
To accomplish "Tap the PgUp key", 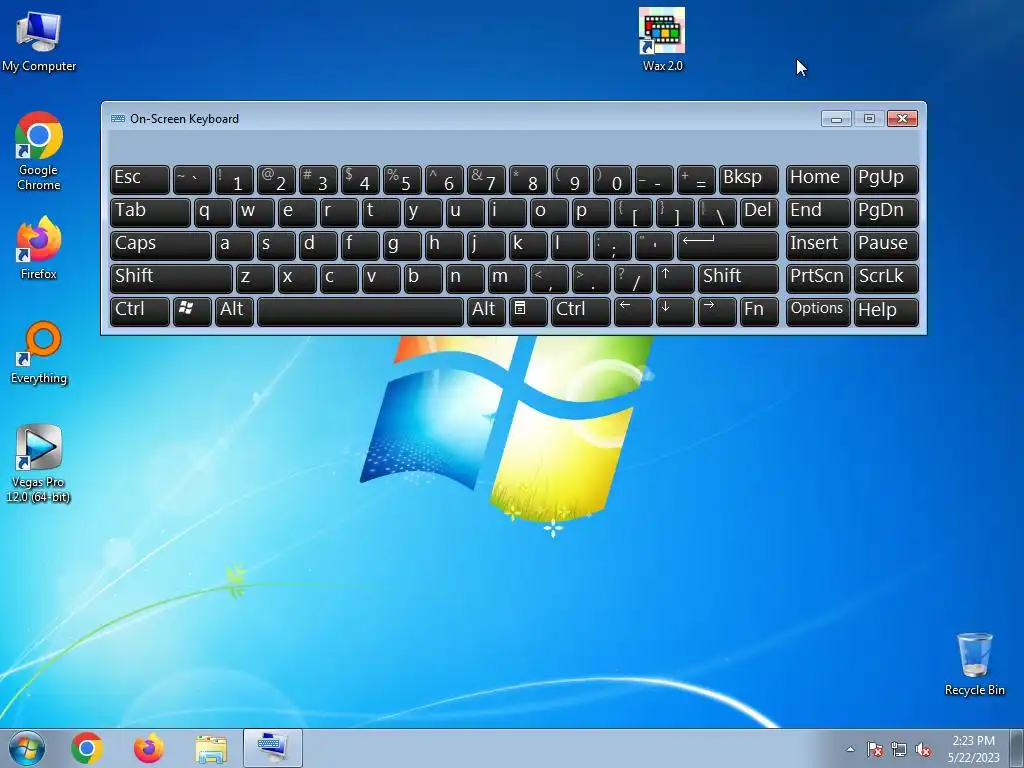I will click(886, 180).
